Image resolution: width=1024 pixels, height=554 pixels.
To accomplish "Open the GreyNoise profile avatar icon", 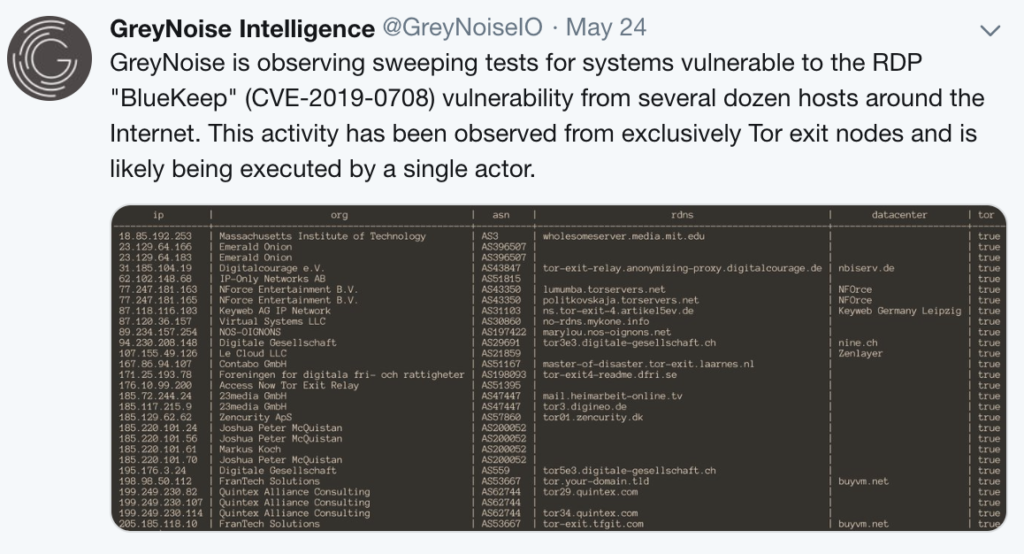I will [x=50, y=58].
